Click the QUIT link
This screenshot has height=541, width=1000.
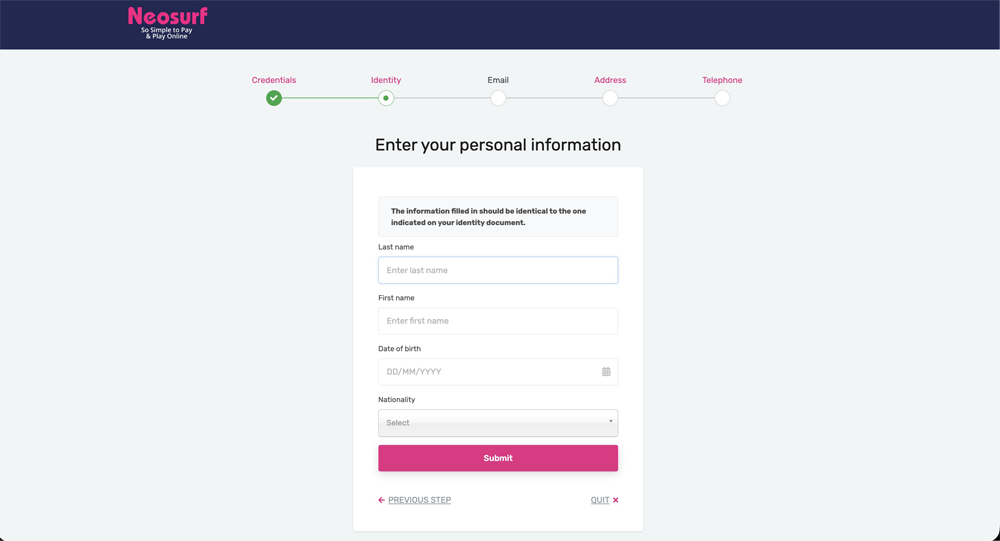click(599, 500)
